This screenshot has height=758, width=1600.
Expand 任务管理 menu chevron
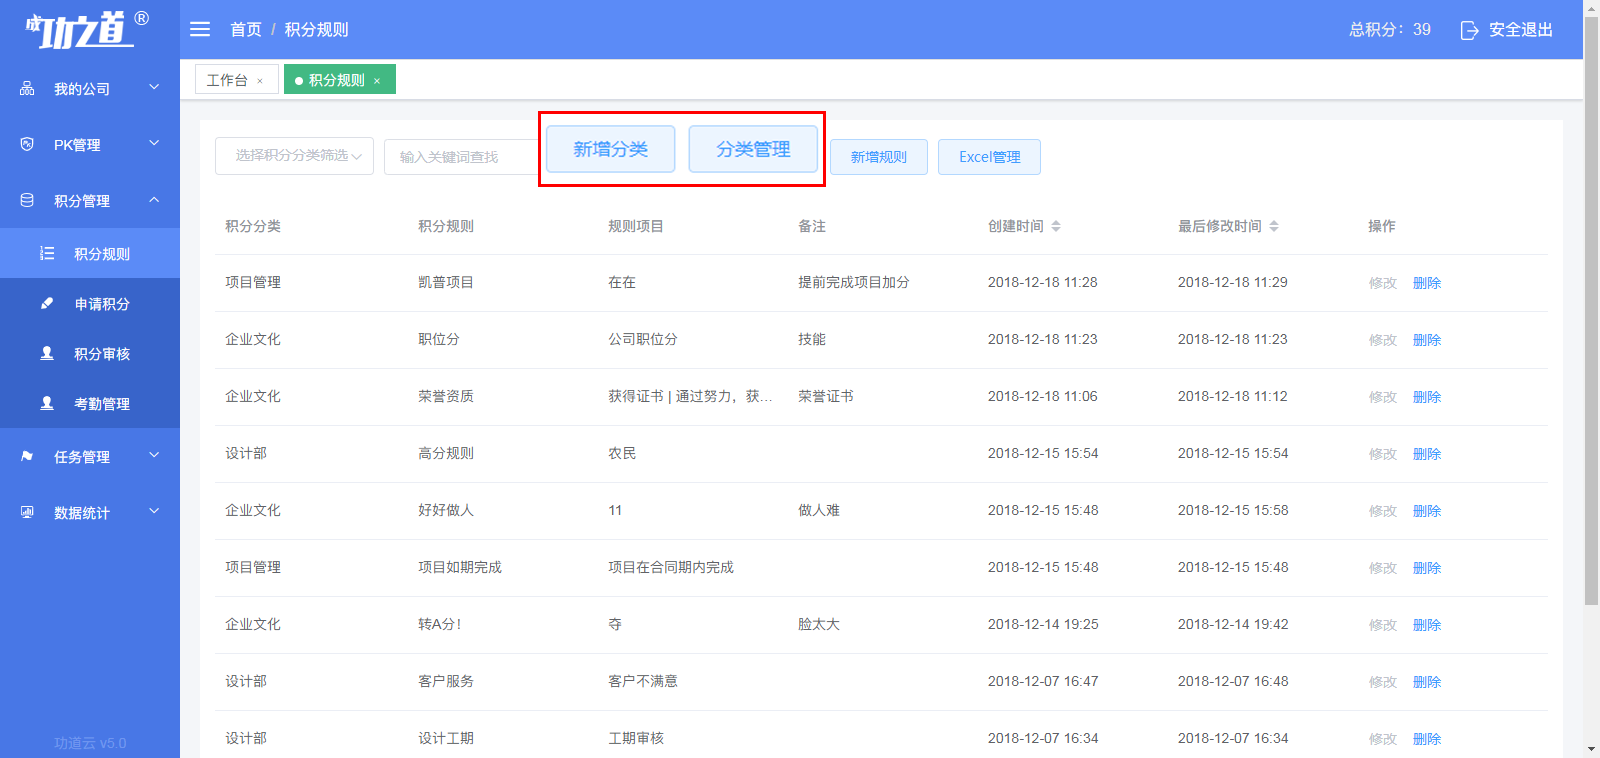coord(154,455)
